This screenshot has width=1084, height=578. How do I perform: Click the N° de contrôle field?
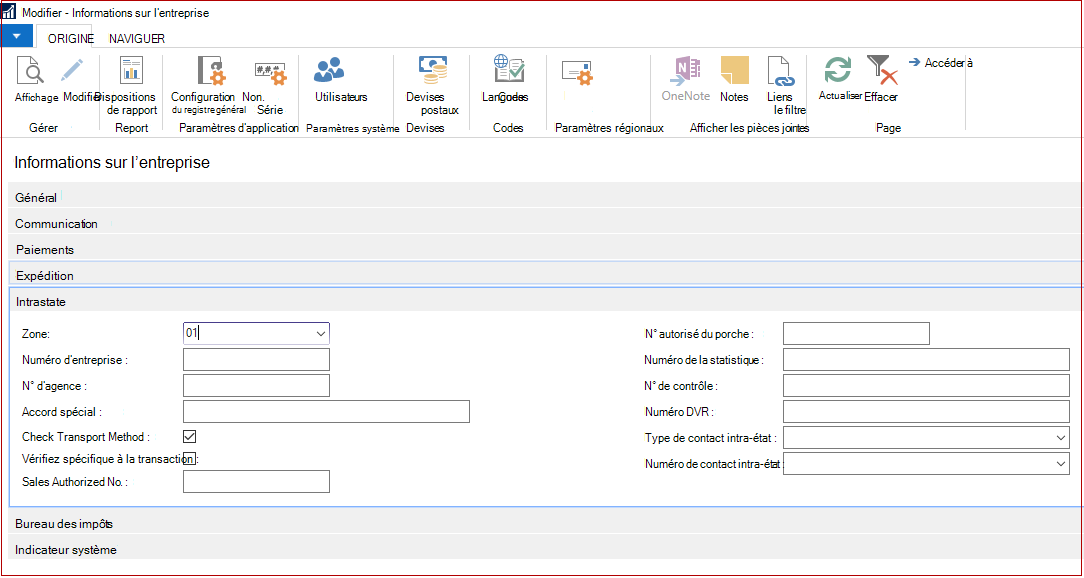click(926, 385)
